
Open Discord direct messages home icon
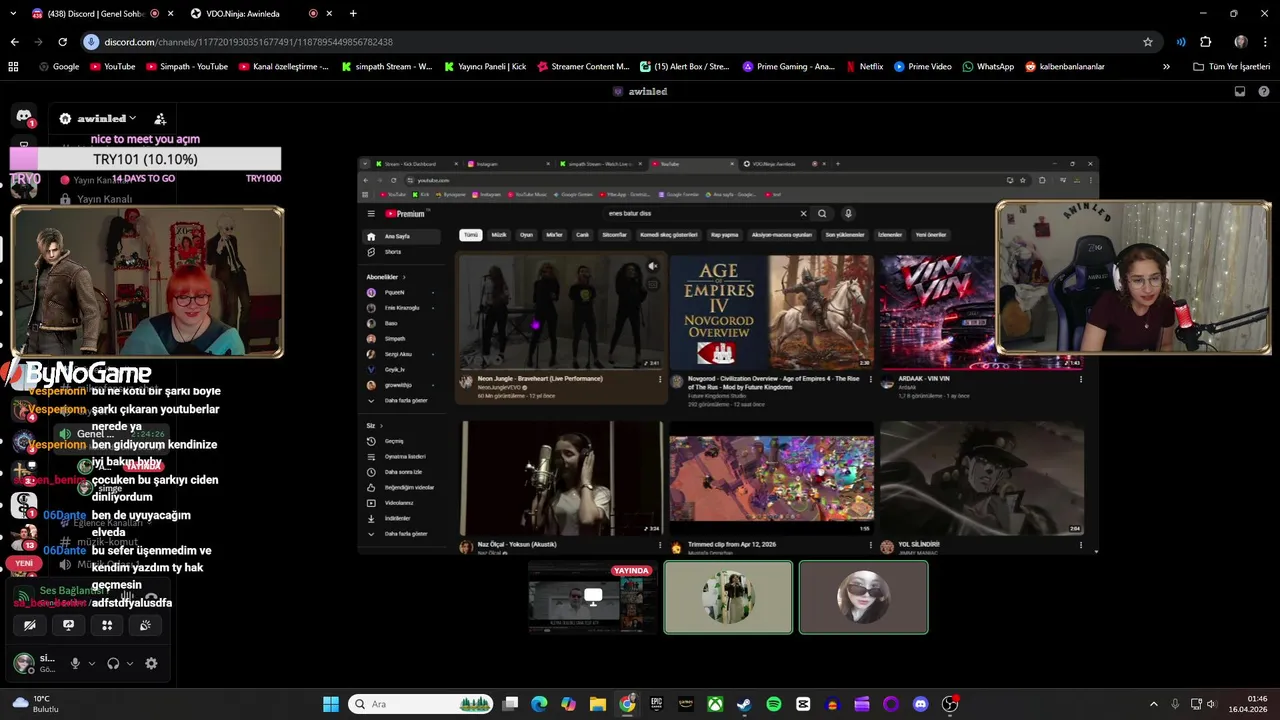[25, 117]
